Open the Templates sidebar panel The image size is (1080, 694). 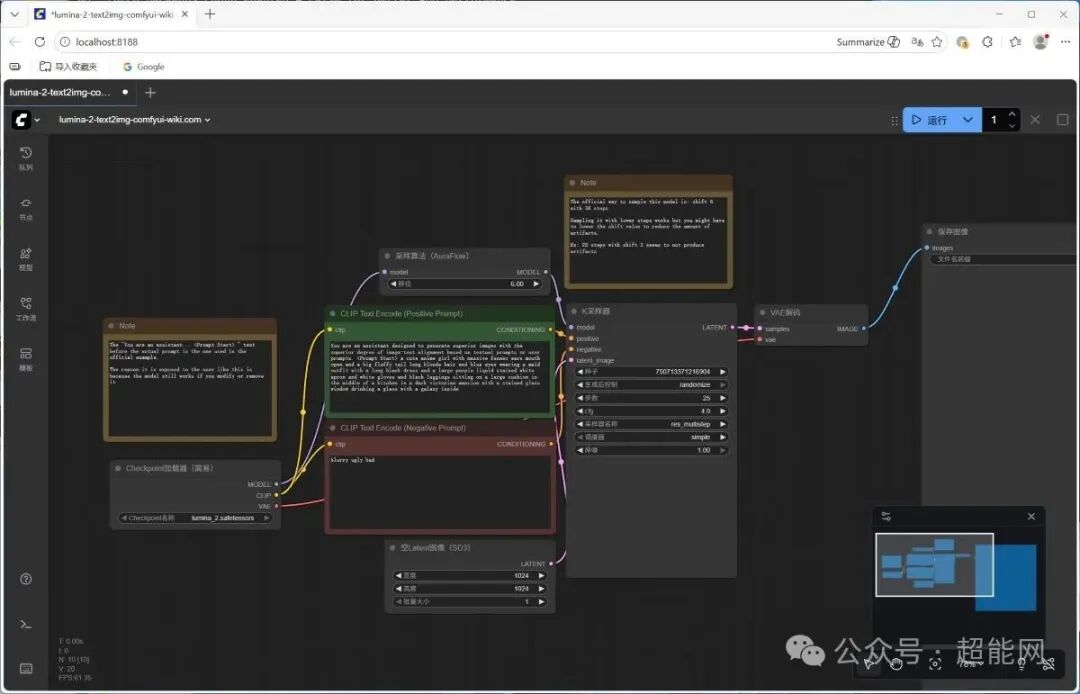(26, 357)
